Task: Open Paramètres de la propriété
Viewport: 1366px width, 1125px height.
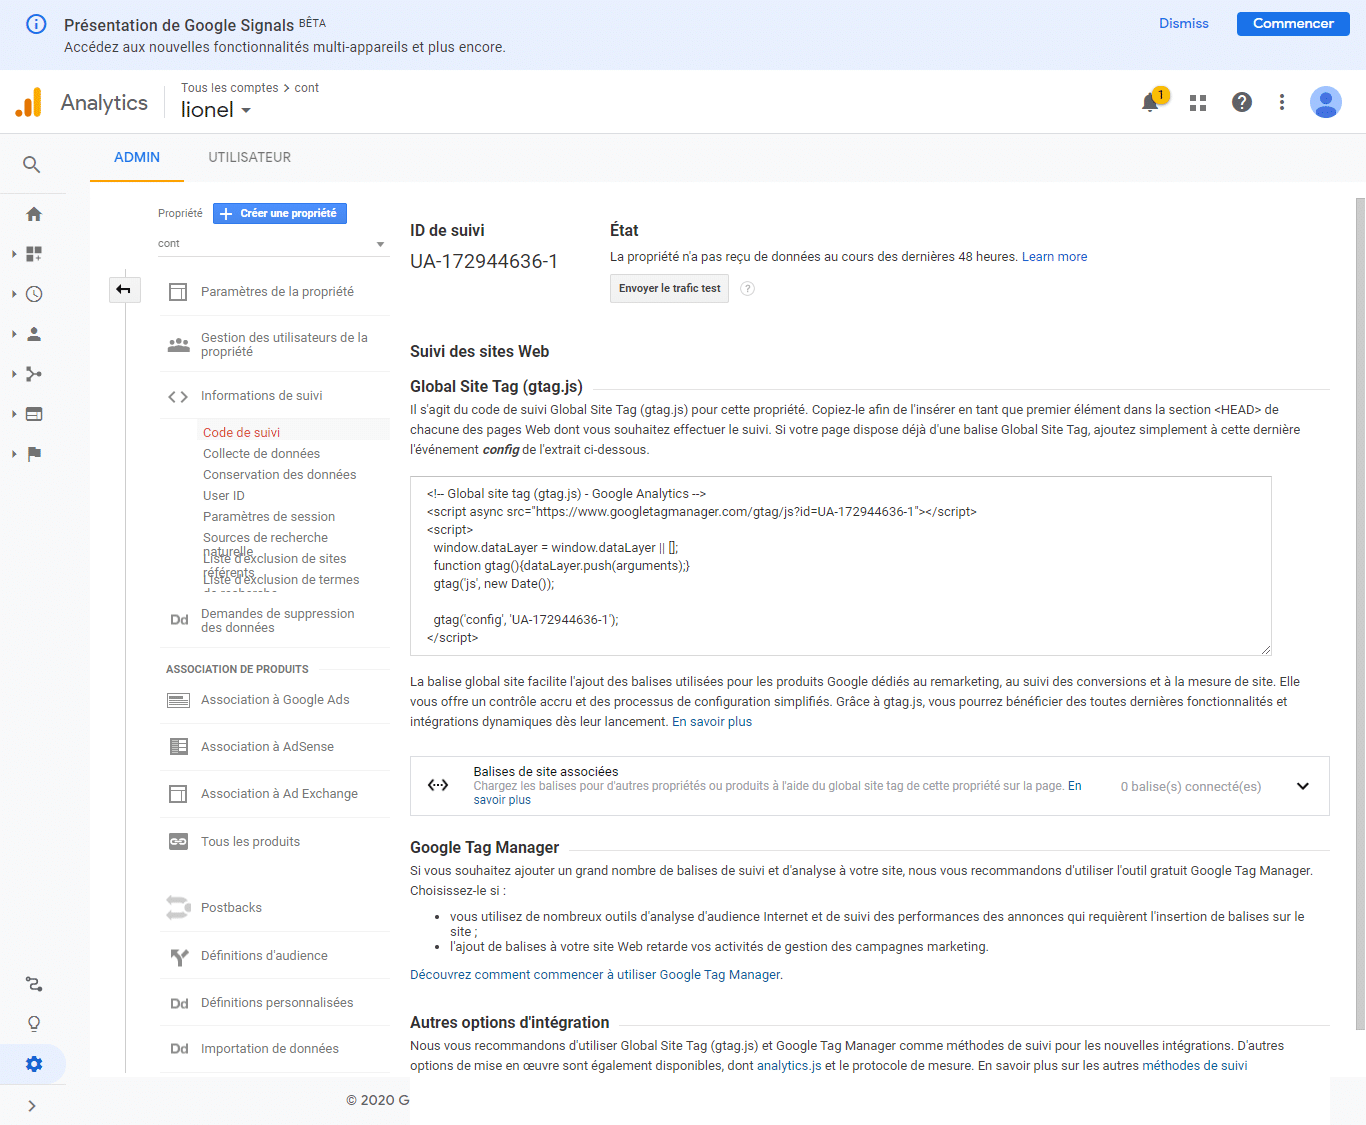Action: pos(275,292)
